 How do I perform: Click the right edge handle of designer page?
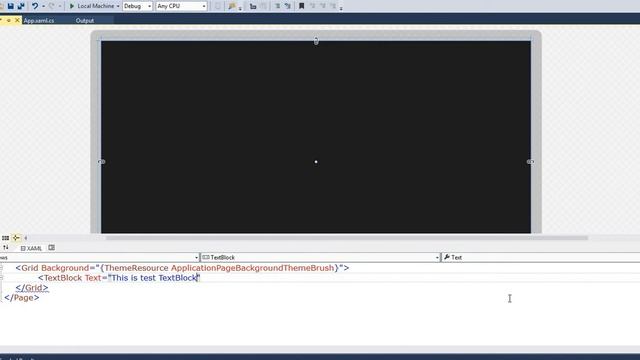(x=530, y=162)
